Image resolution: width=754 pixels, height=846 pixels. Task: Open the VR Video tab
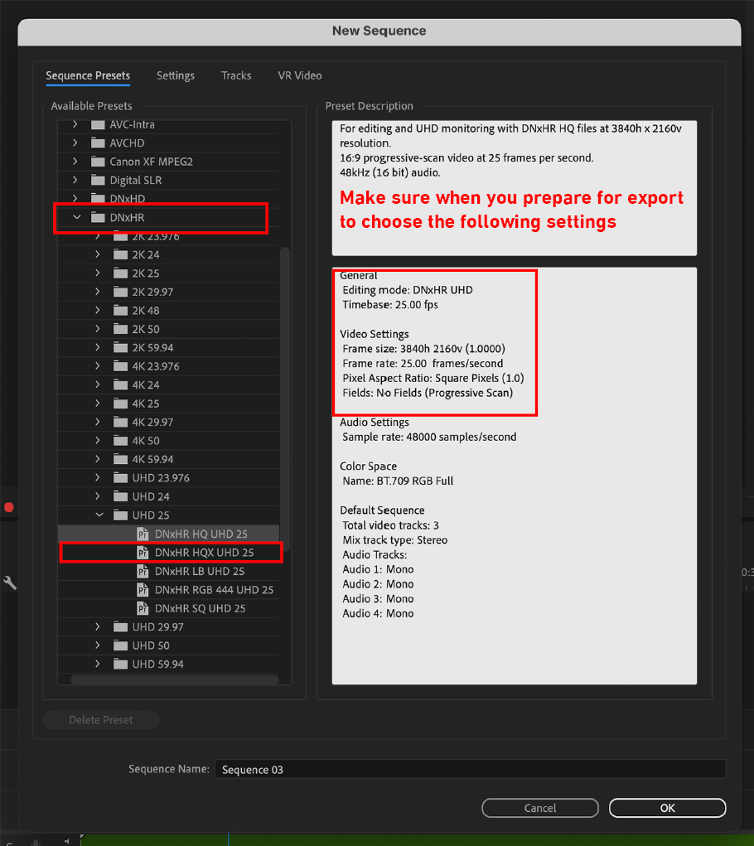(x=299, y=76)
